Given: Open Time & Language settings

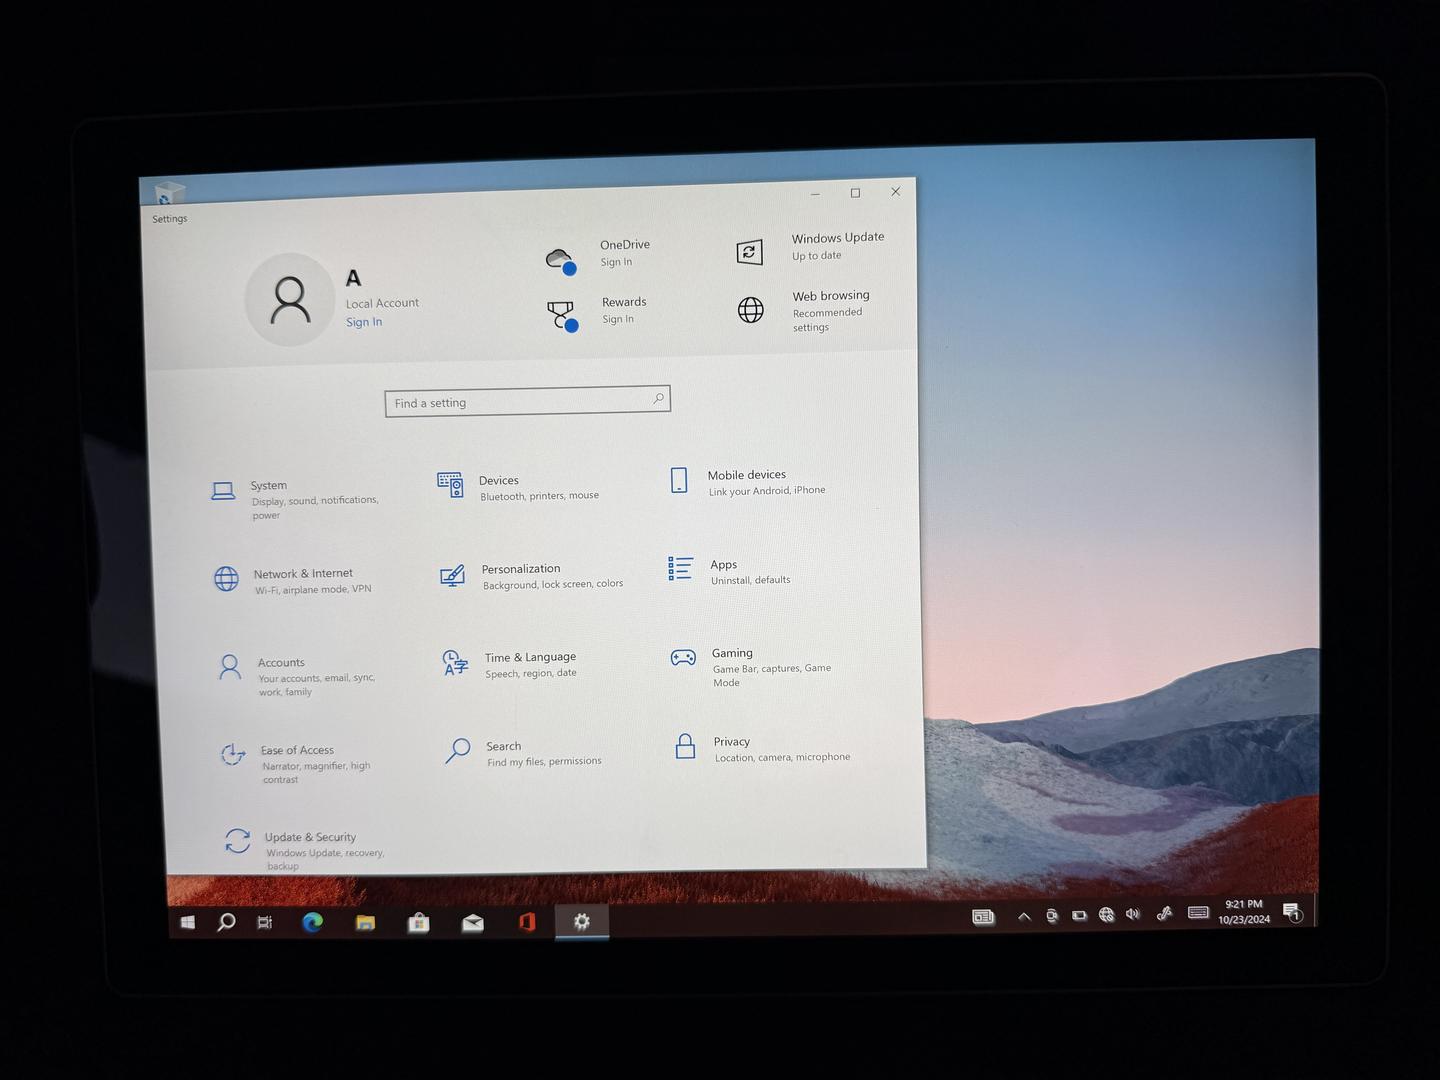Looking at the screenshot, I should 510,664.
